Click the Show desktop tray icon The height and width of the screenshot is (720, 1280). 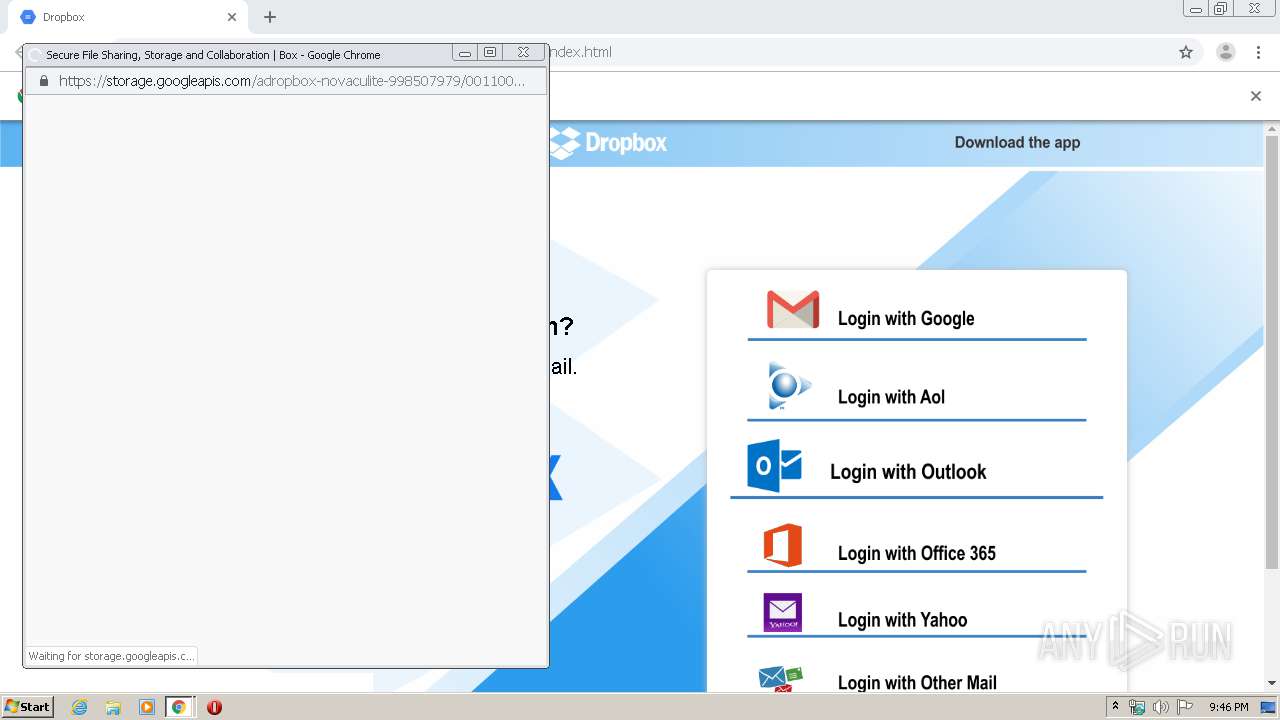[x=1269, y=707]
